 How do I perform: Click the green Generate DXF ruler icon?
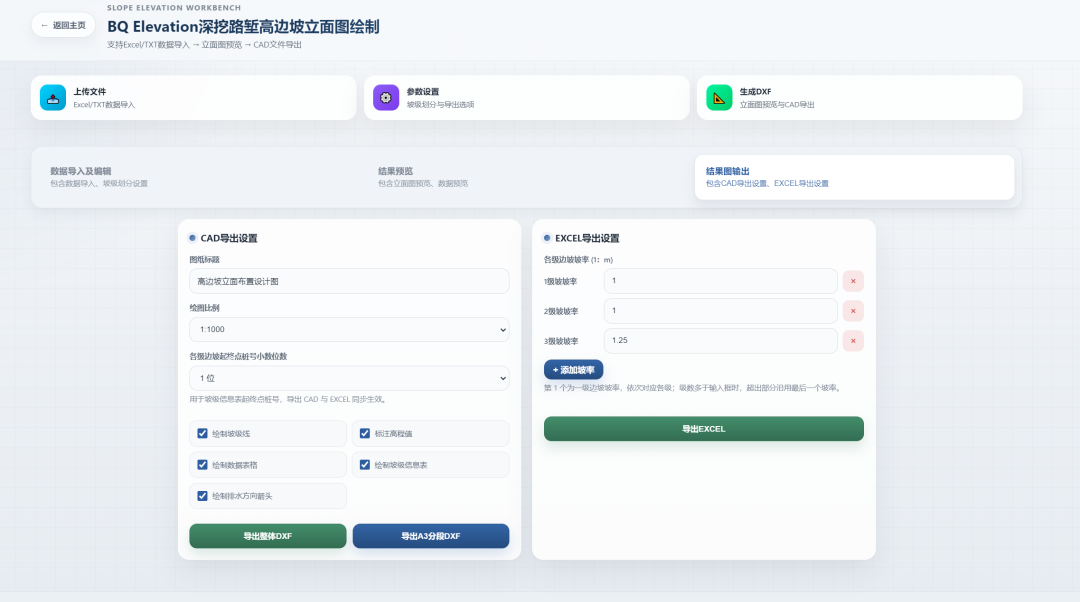click(719, 98)
